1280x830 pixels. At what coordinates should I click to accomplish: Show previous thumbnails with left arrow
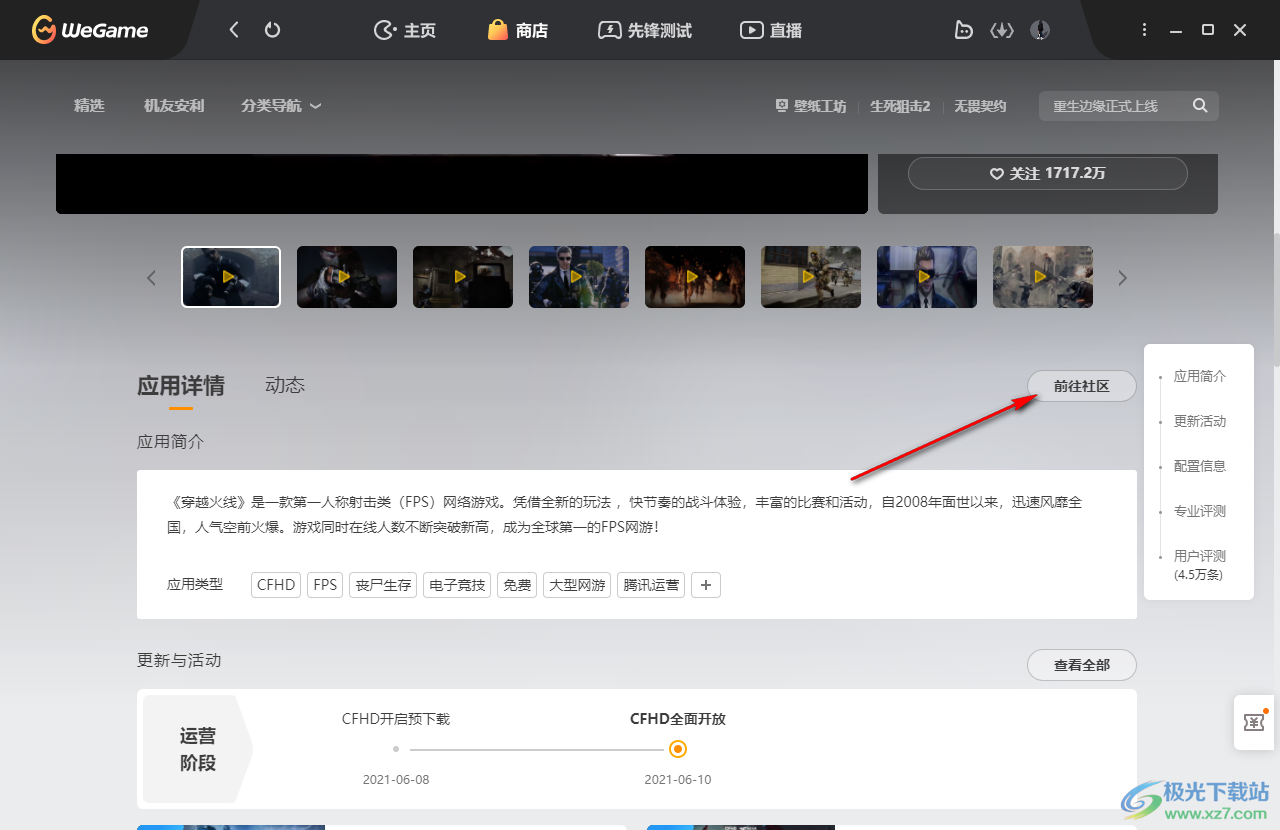pyautogui.click(x=152, y=278)
